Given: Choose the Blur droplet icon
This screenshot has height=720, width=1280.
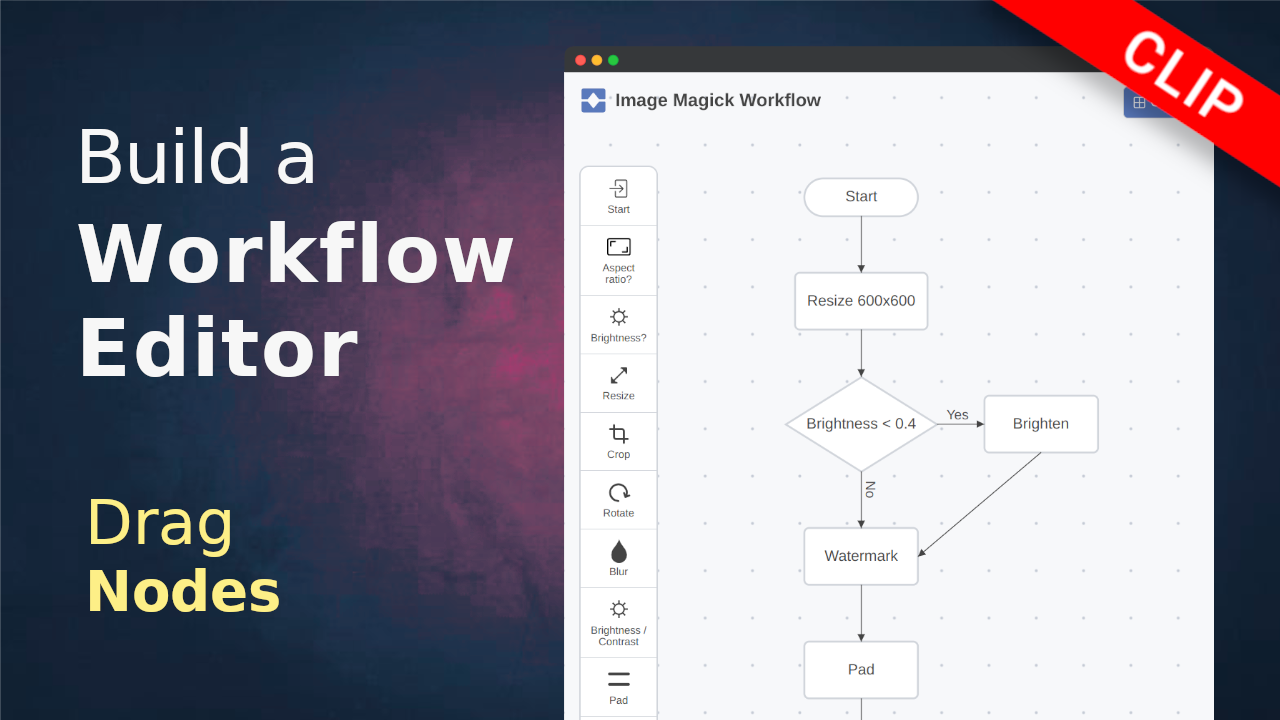Looking at the screenshot, I should click(618, 552).
